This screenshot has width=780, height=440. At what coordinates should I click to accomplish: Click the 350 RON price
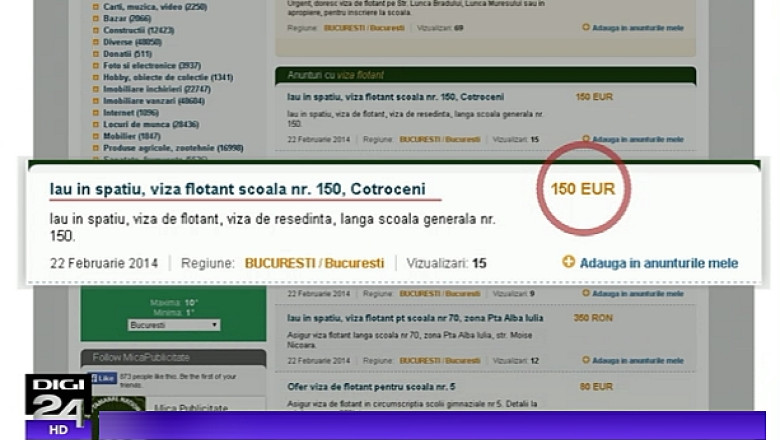tap(593, 318)
